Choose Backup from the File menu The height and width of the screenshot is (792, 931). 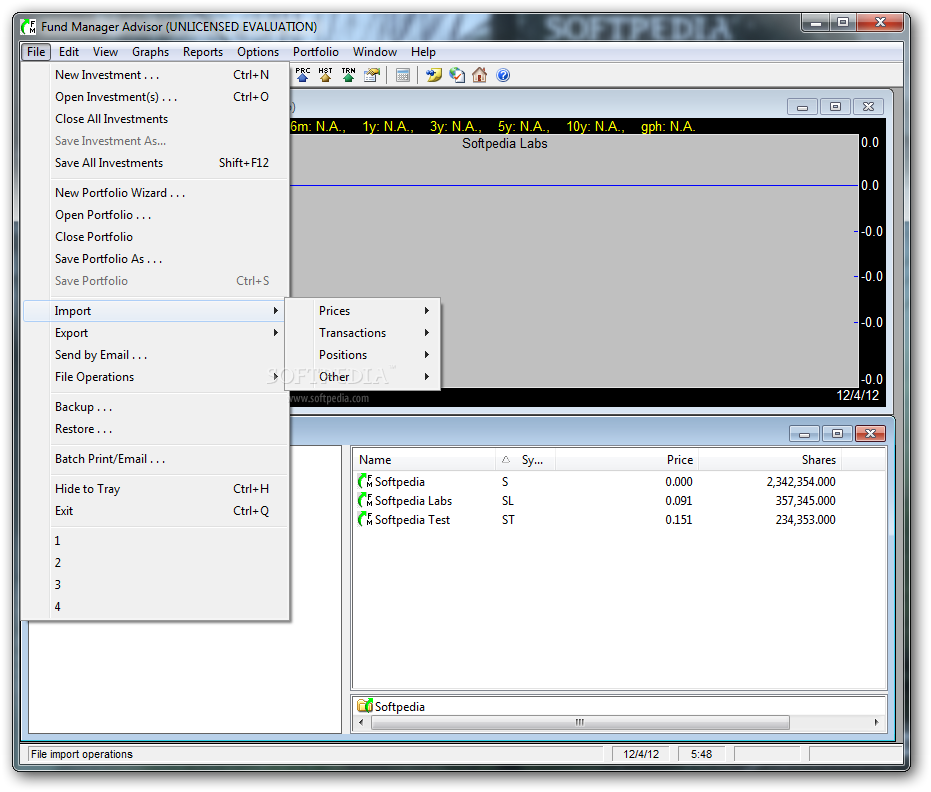coord(156,407)
